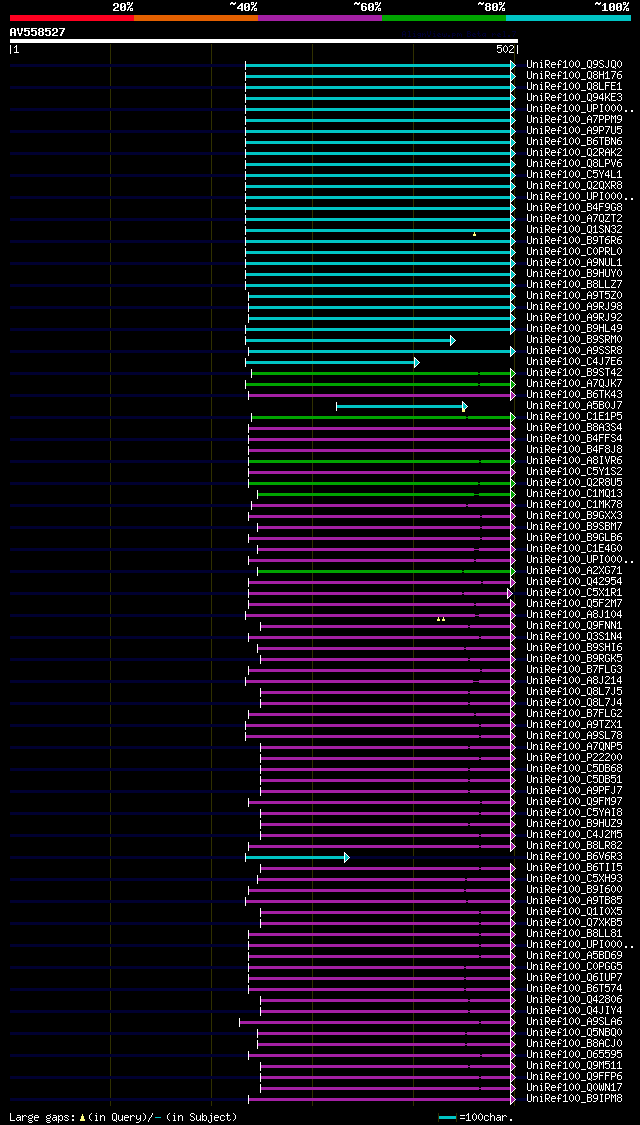
Task: Select the UniRef100_B9GXX3 label
Action: pyautogui.click(x=574, y=516)
